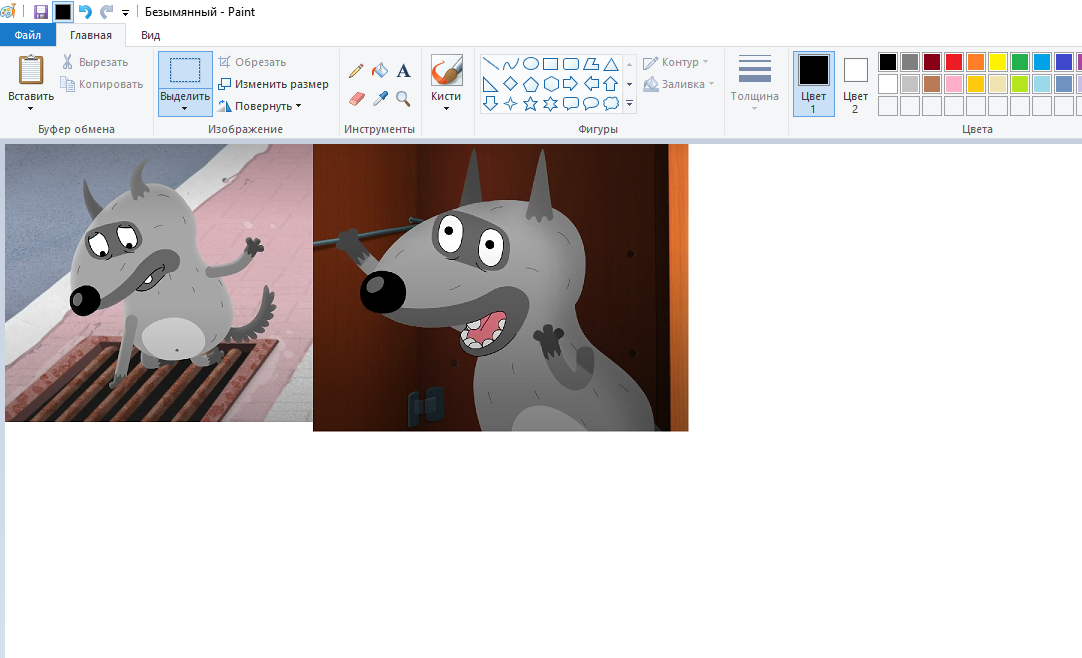Click the redo arrow in the quick toolbar
This screenshot has height=658, width=1082.
106,12
